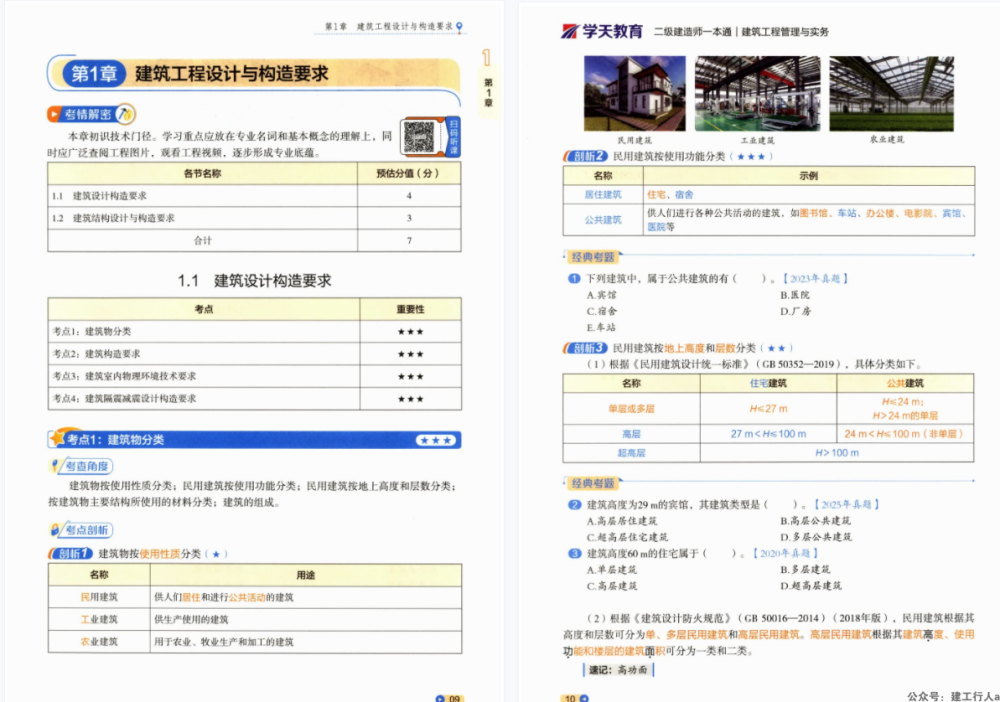Click the 剖析3 section label
The image size is (1000, 702).
(x=586, y=348)
